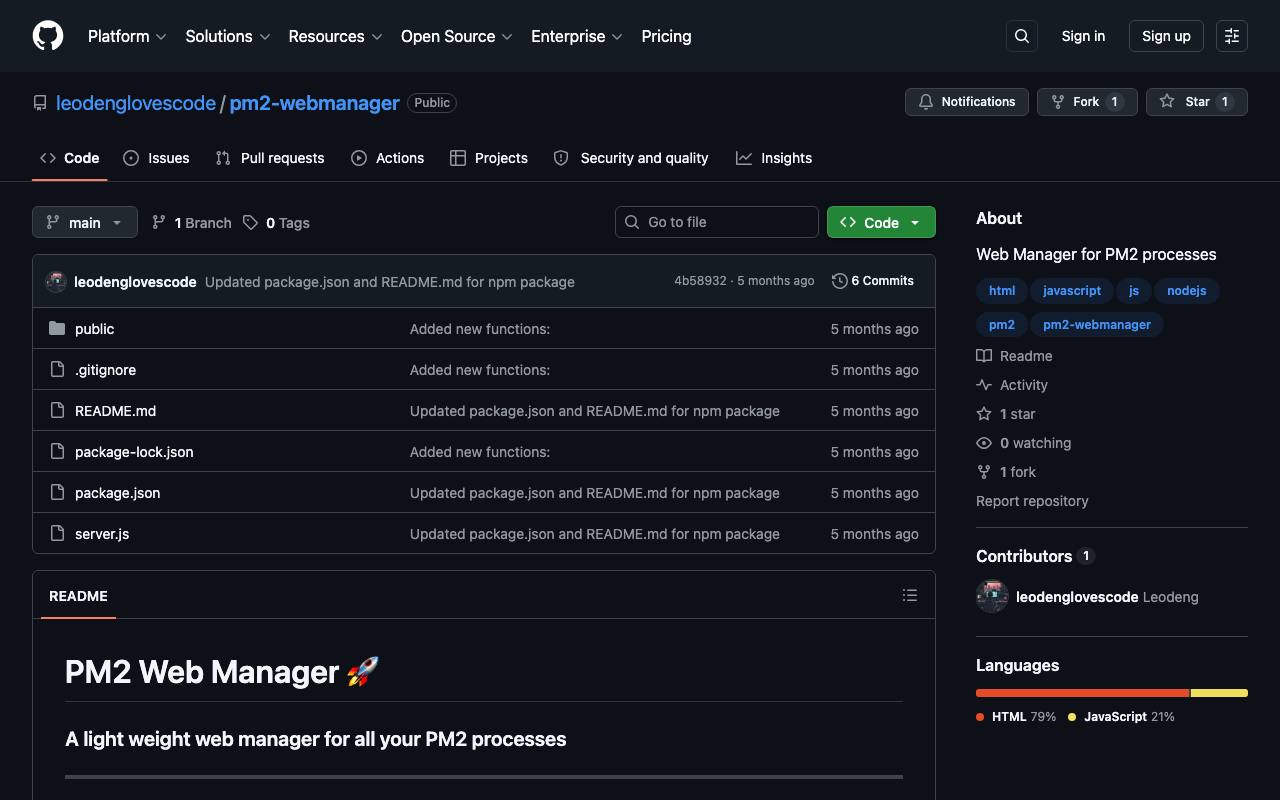Click leodenglovescode avatar in commit bar

click(56, 282)
